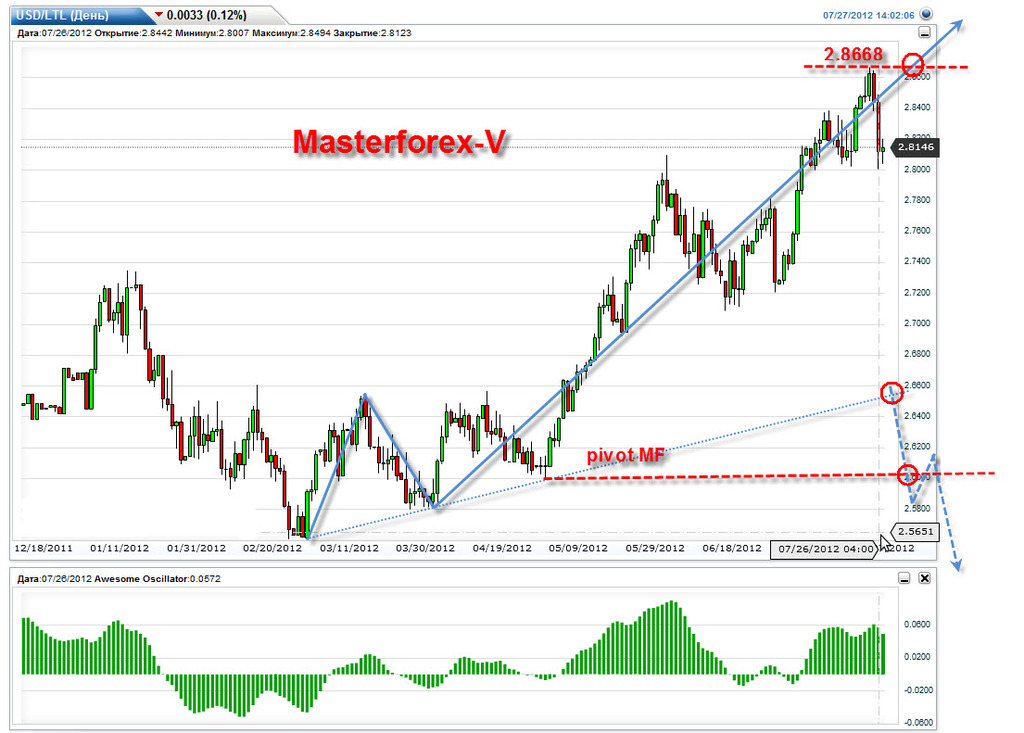1024x733 pixels.
Task: Click the Минимум:2.8007 value in the header
Action: click(x=212, y=33)
